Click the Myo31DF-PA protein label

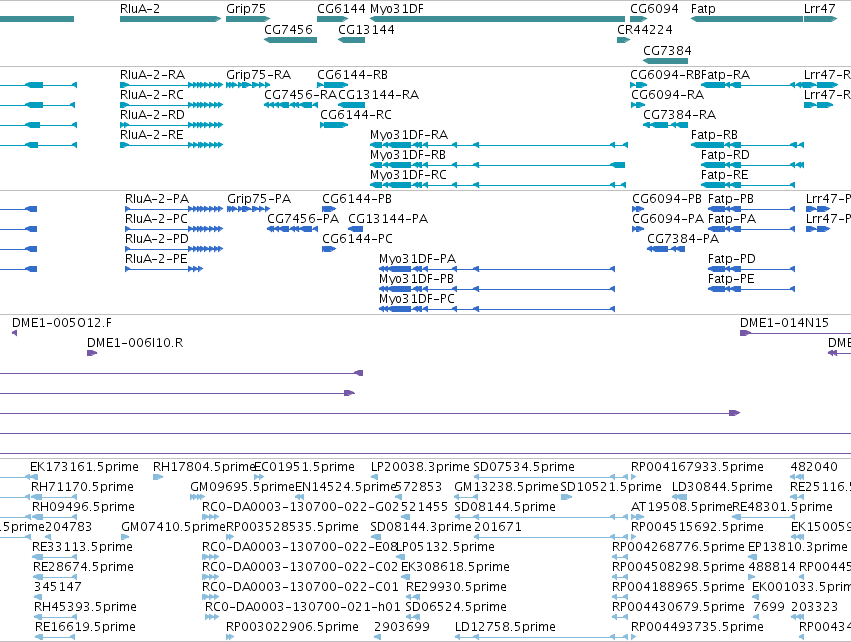point(417,259)
